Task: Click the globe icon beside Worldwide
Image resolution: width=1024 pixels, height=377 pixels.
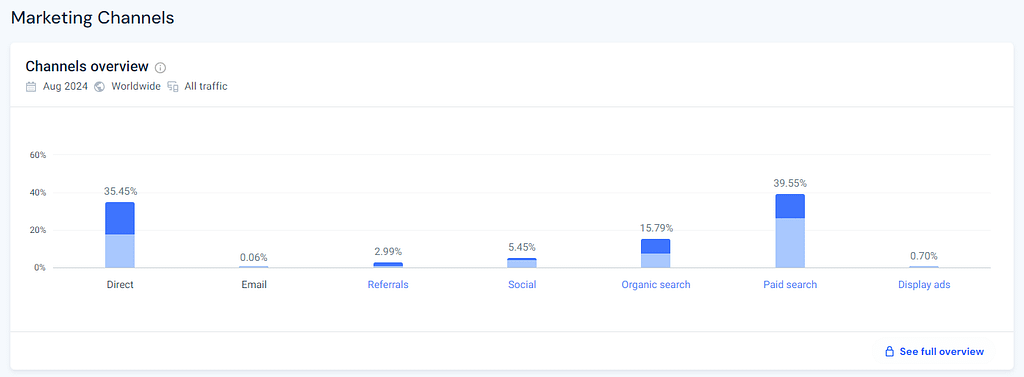Action: coord(99,86)
